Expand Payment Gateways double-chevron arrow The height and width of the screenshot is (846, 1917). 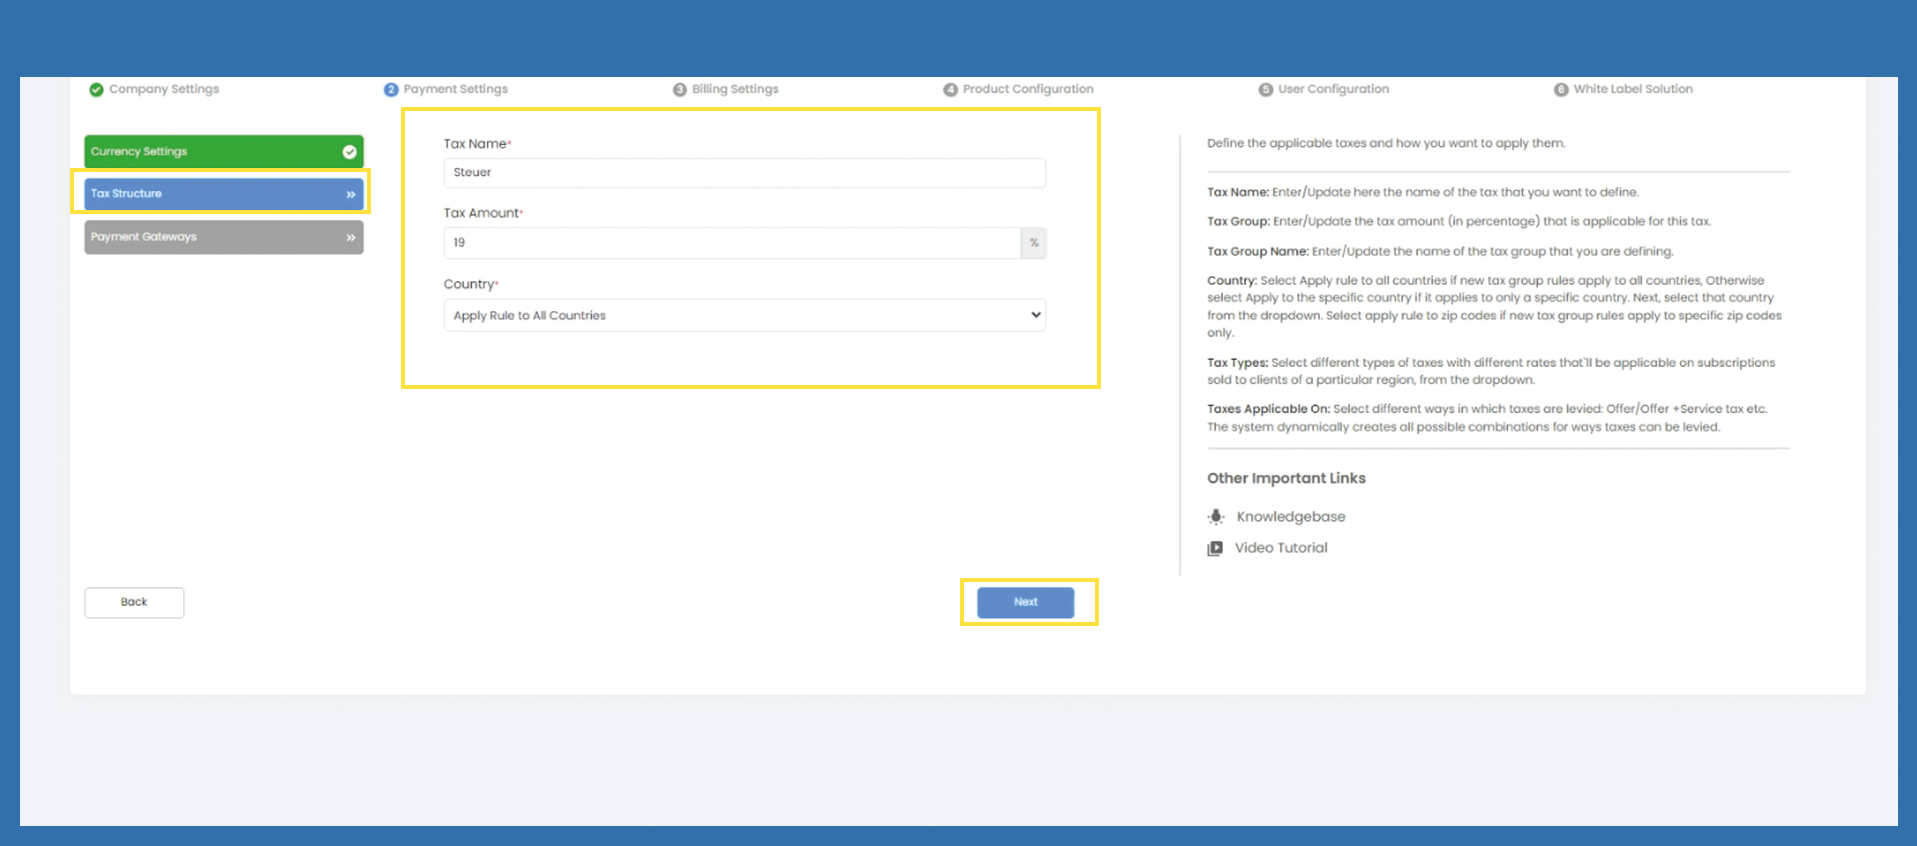(x=351, y=238)
